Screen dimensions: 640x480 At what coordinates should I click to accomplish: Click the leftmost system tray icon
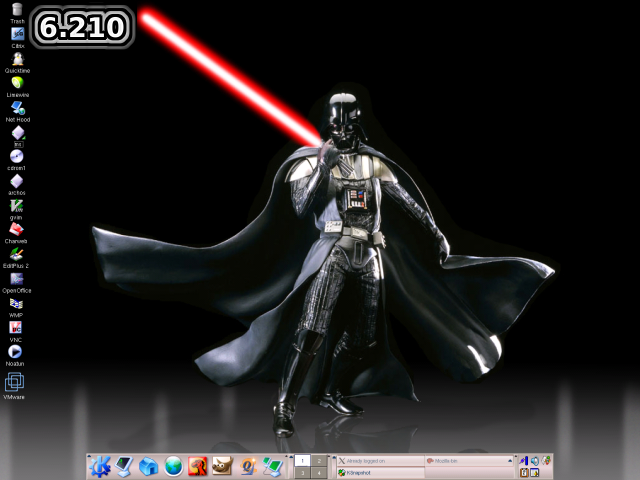pos(523,461)
